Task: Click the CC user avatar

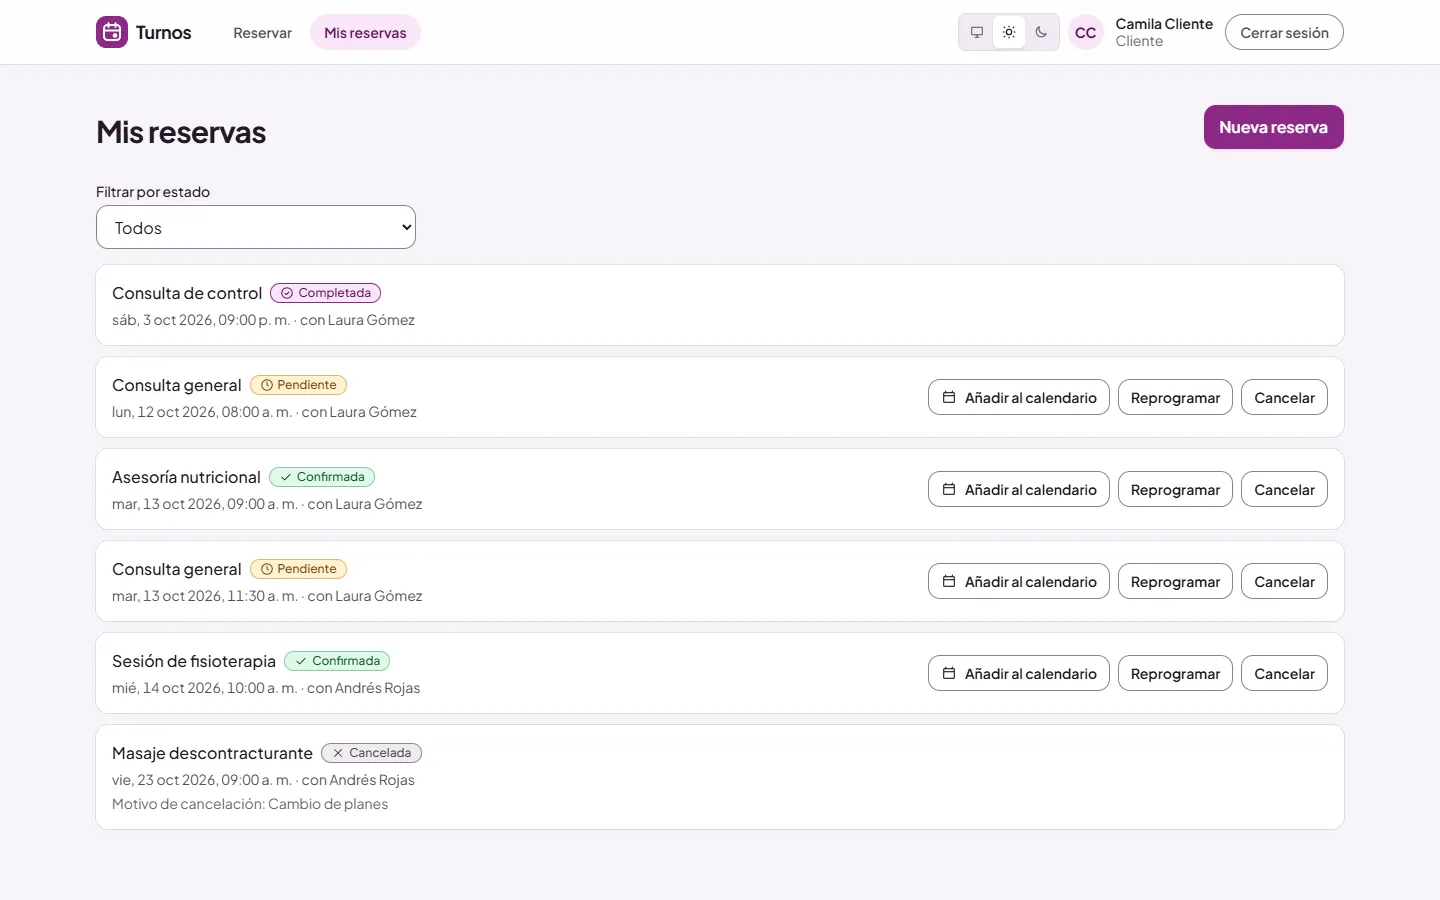Action: (x=1085, y=32)
